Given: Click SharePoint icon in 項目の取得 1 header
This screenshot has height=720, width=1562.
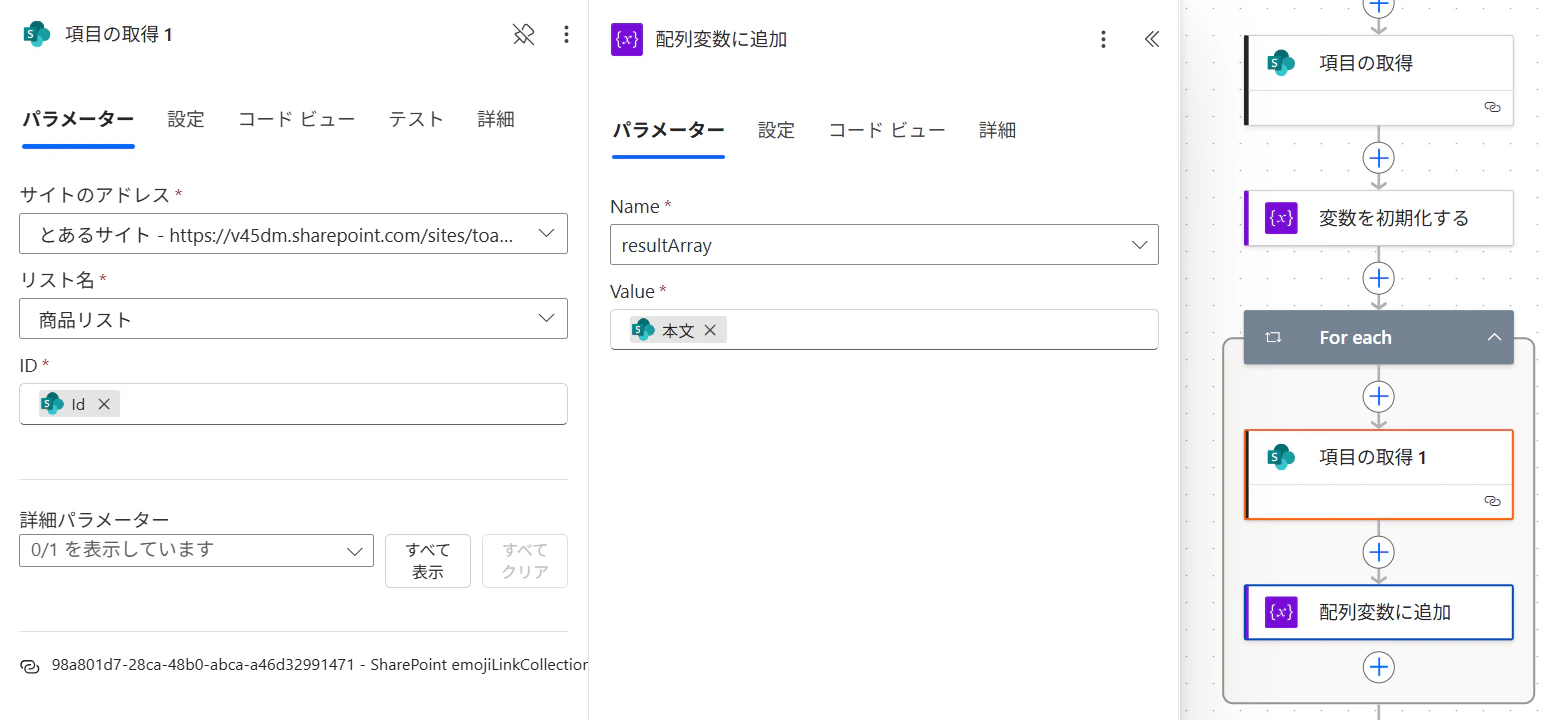Looking at the screenshot, I should coord(37,34).
